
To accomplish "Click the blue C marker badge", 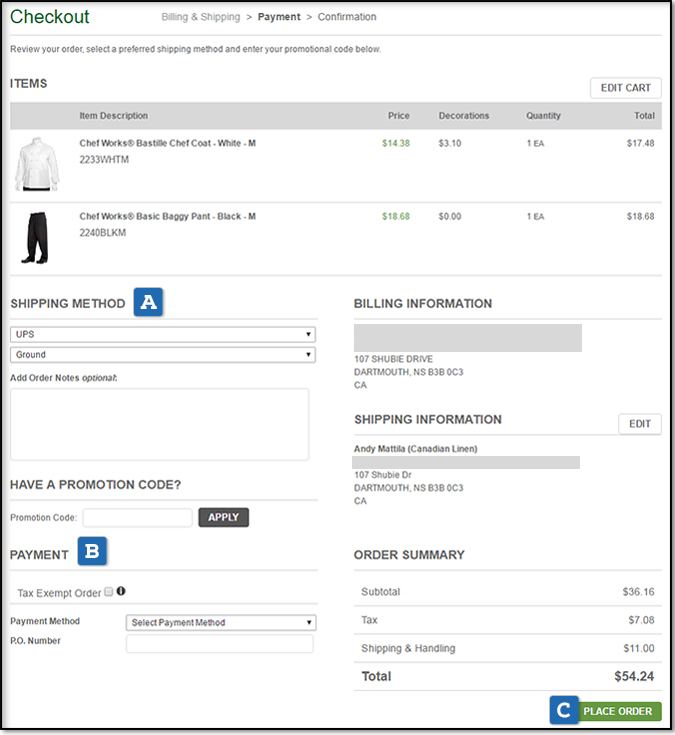I will tap(564, 710).
